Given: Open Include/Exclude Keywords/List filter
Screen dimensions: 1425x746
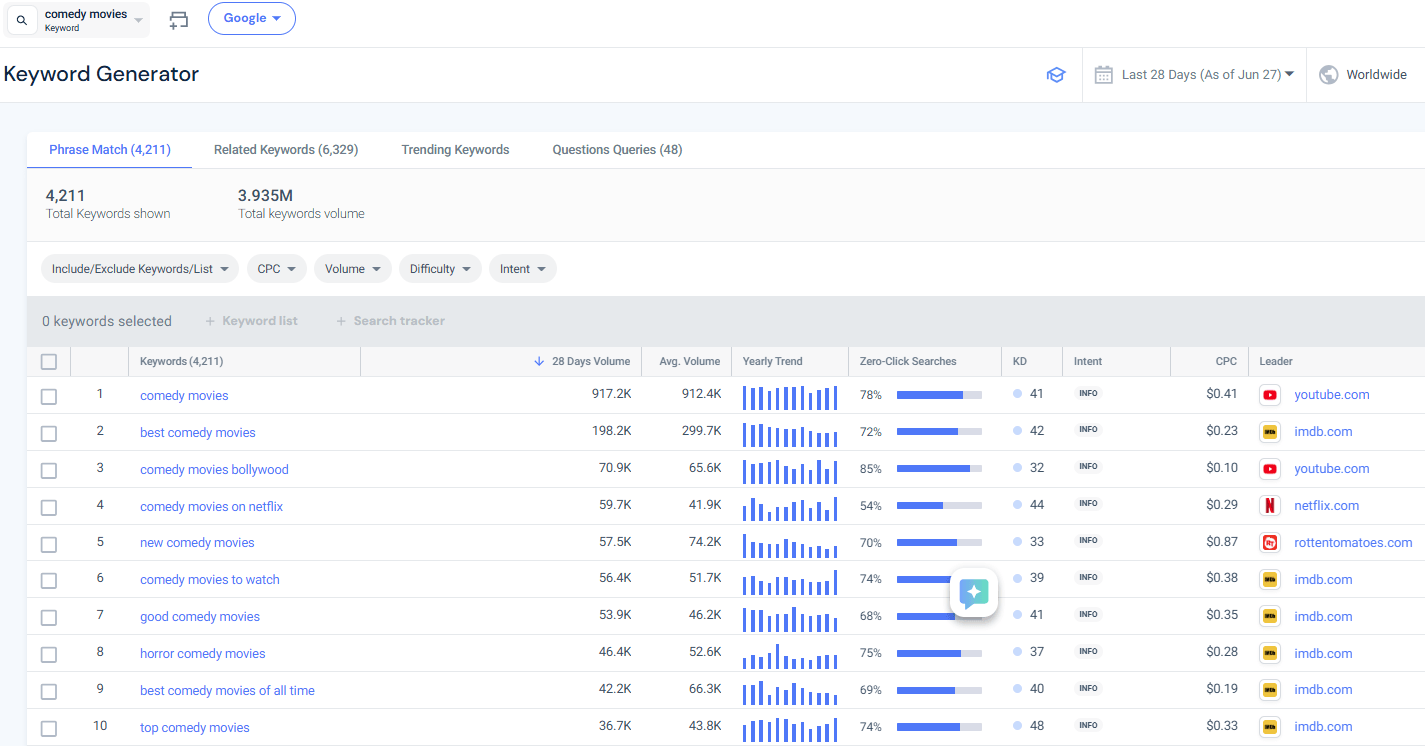Looking at the screenshot, I should pos(140,269).
